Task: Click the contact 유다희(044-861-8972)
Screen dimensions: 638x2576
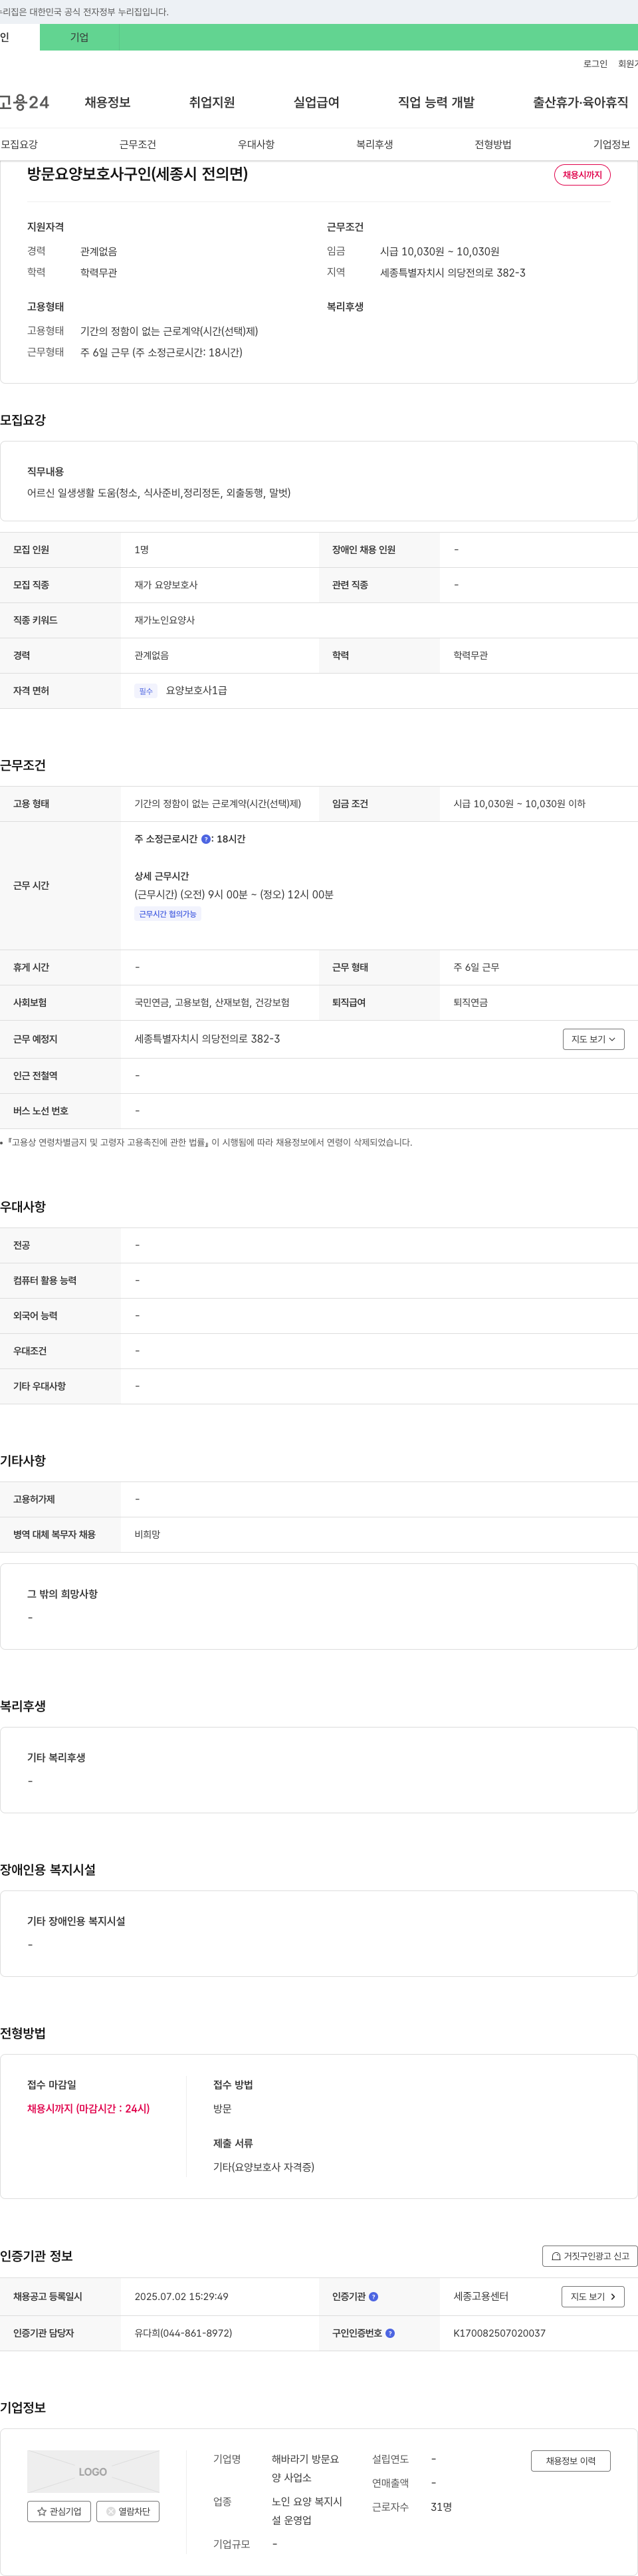Action: pos(183,2333)
